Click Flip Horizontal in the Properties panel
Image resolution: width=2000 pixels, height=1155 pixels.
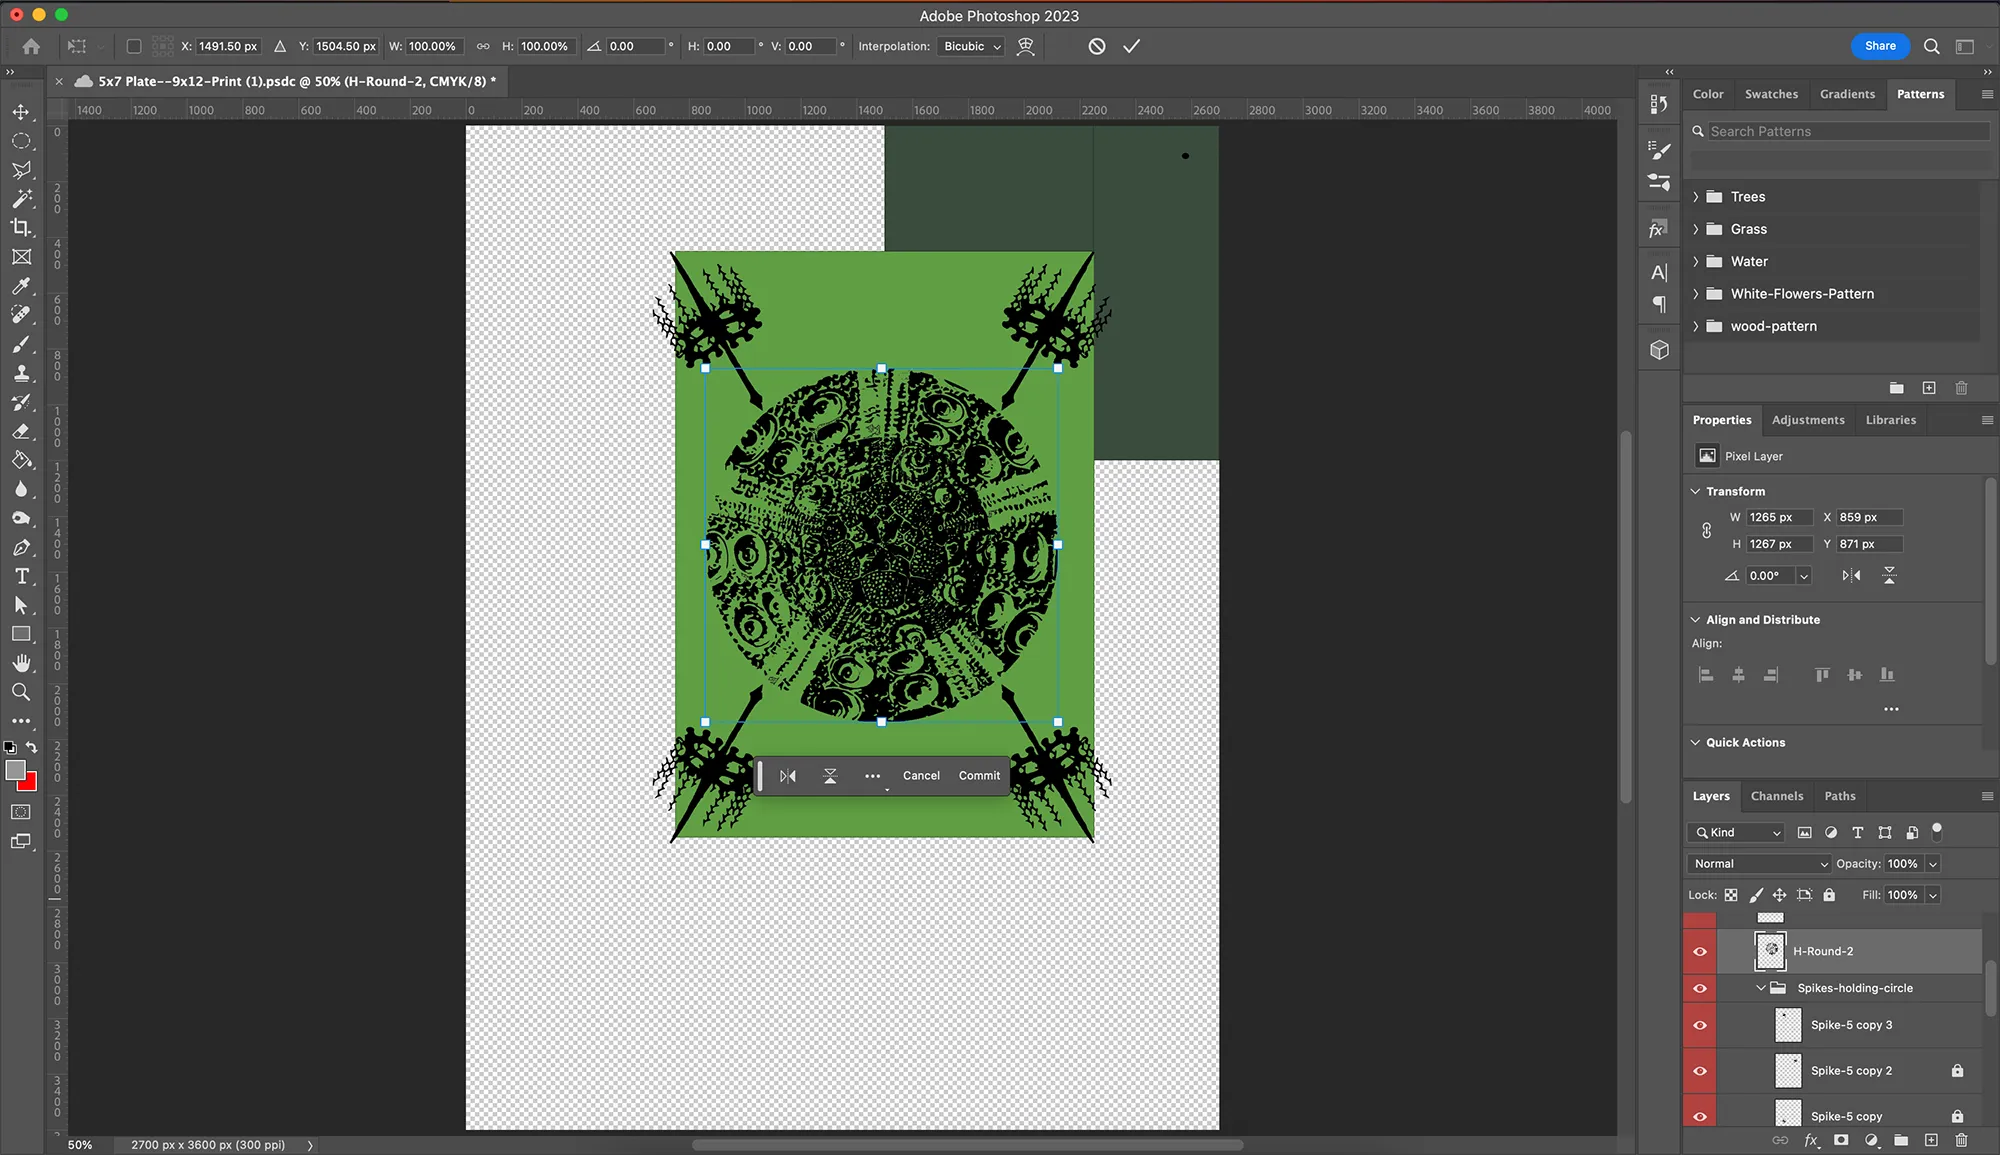pyautogui.click(x=1852, y=575)
